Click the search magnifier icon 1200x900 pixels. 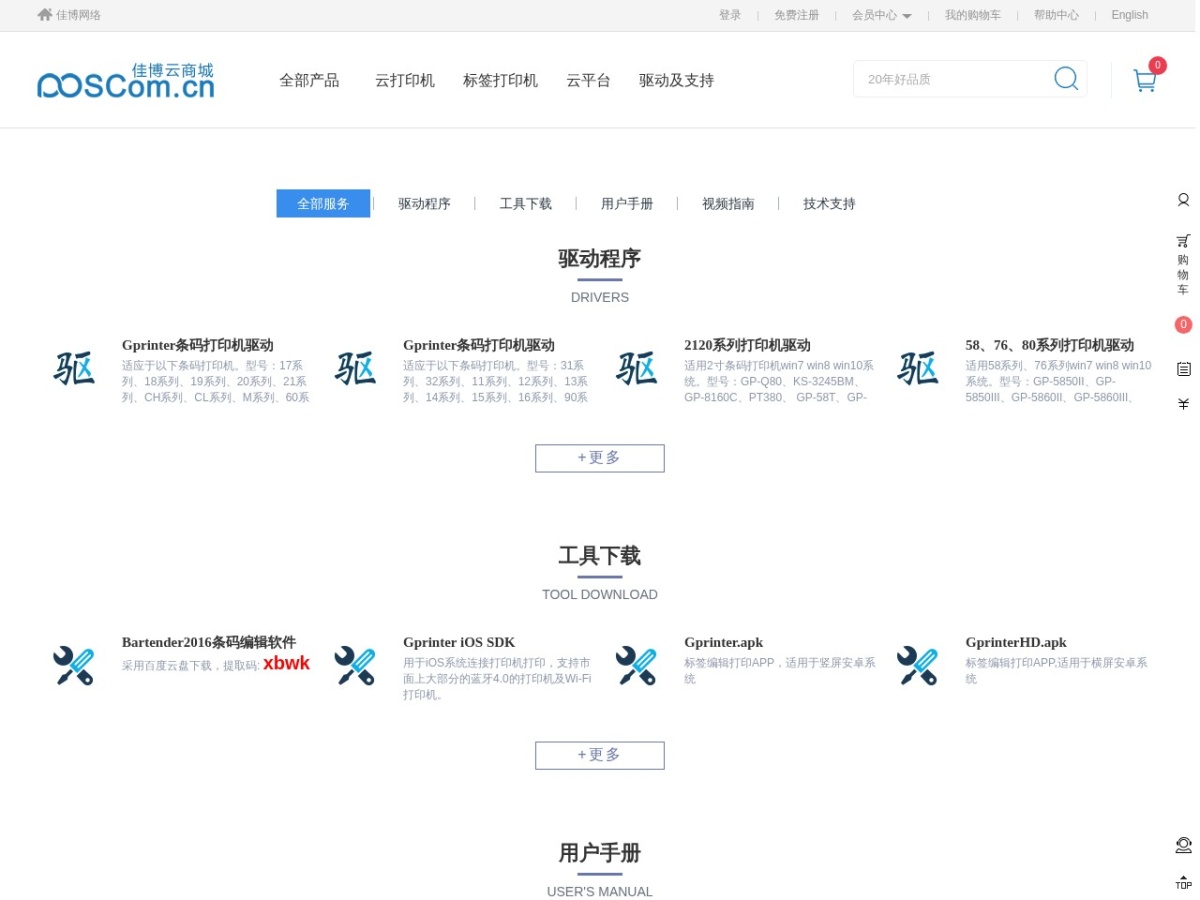(x=1066, y=78)
